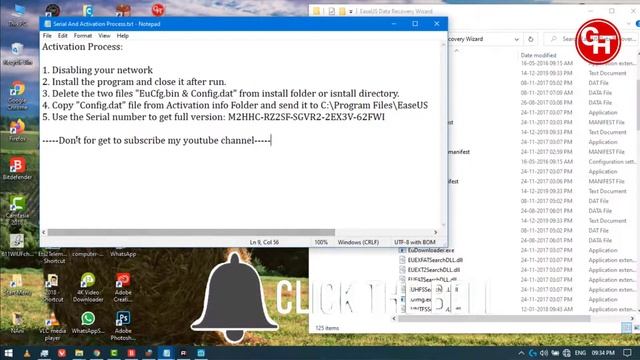Click the 'Activation Process:' heading text
The height and width of the screenshot is (360, 640).
(x=82, y=47)
